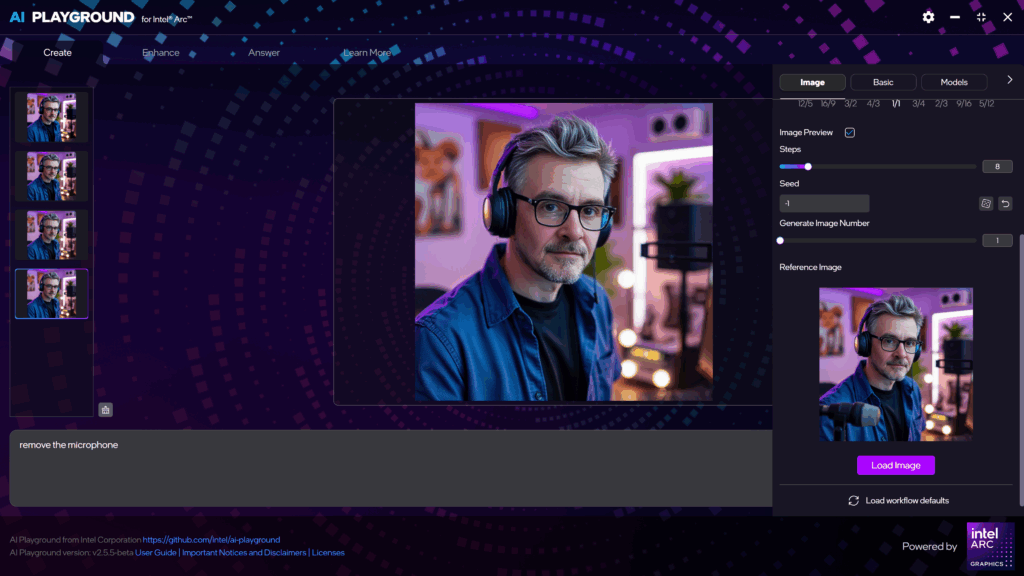Click the Steps slider handle
Viewport: 1024px width, 576px height.
point(807,167)
